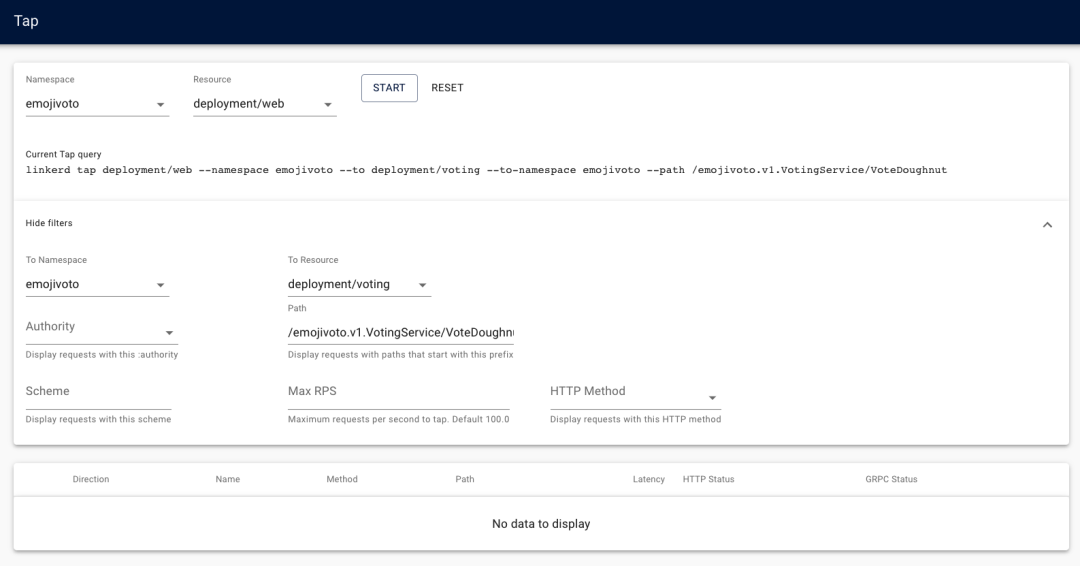The height and width of the screenshot is (566, 1080).
Task: Click the Current Tap query label
Action: (63, 154)
